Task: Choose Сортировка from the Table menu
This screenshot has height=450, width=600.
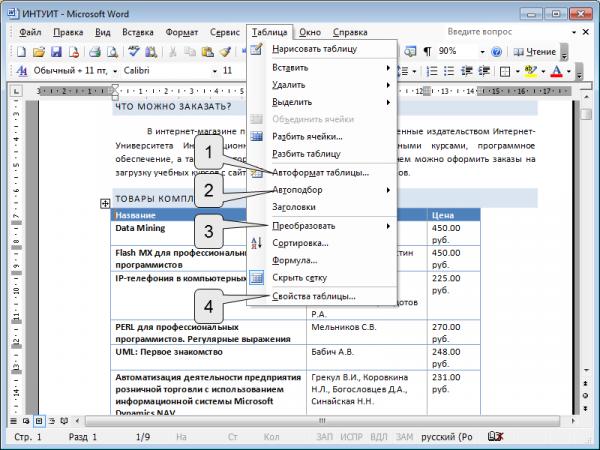Action: (x=321, y=243)
